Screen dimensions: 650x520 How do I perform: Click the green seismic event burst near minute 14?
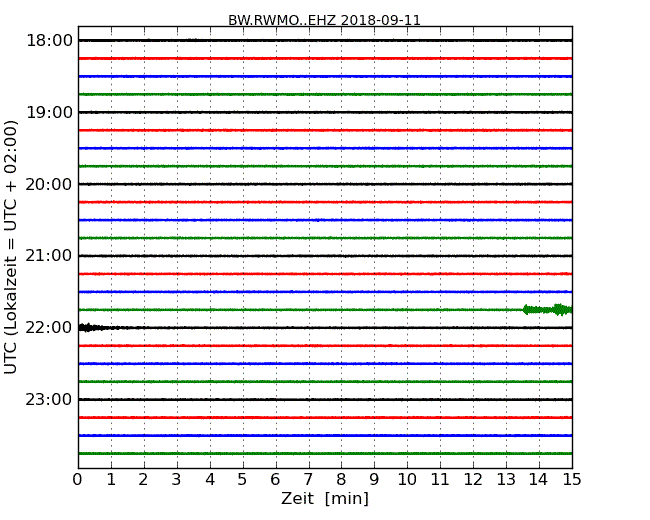[x=547, y=310]
